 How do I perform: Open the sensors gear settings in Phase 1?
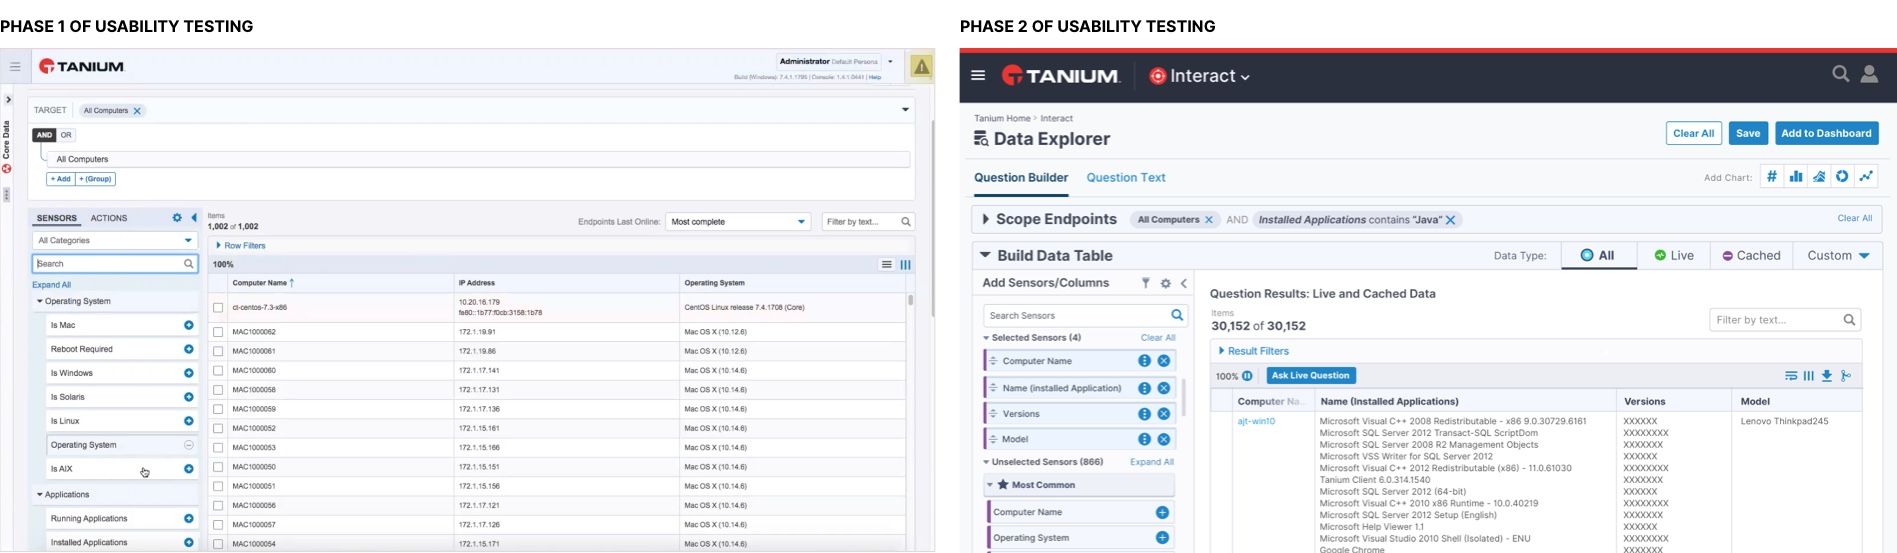pos(177,217)
